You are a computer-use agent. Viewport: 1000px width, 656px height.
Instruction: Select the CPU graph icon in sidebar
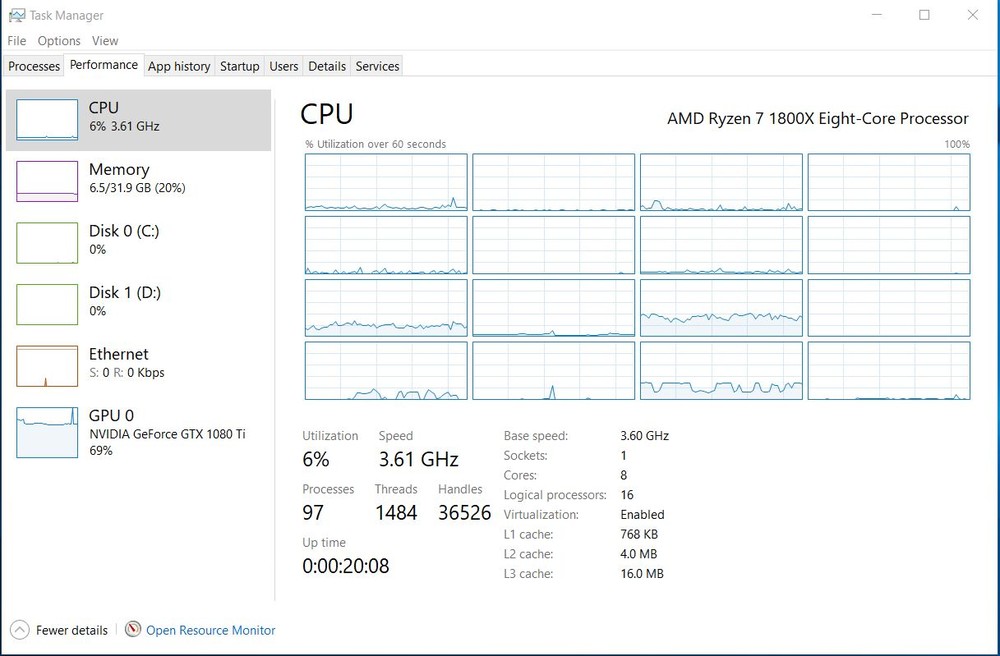[46, 118]
